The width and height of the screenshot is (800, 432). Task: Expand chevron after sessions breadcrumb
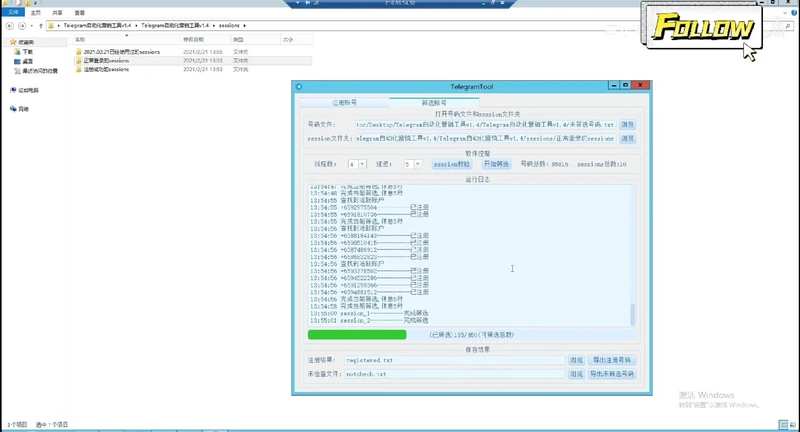tap(244, 26)
